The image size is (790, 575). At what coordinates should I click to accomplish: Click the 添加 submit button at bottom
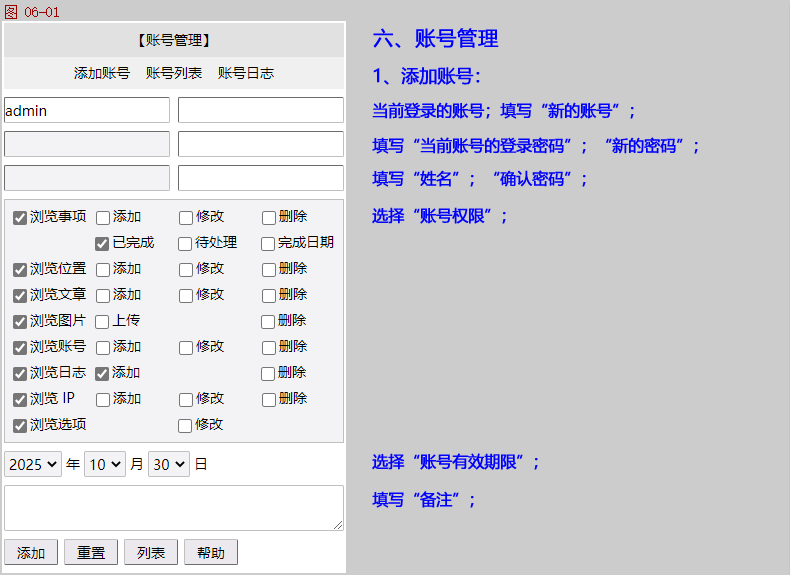point(31,553)
